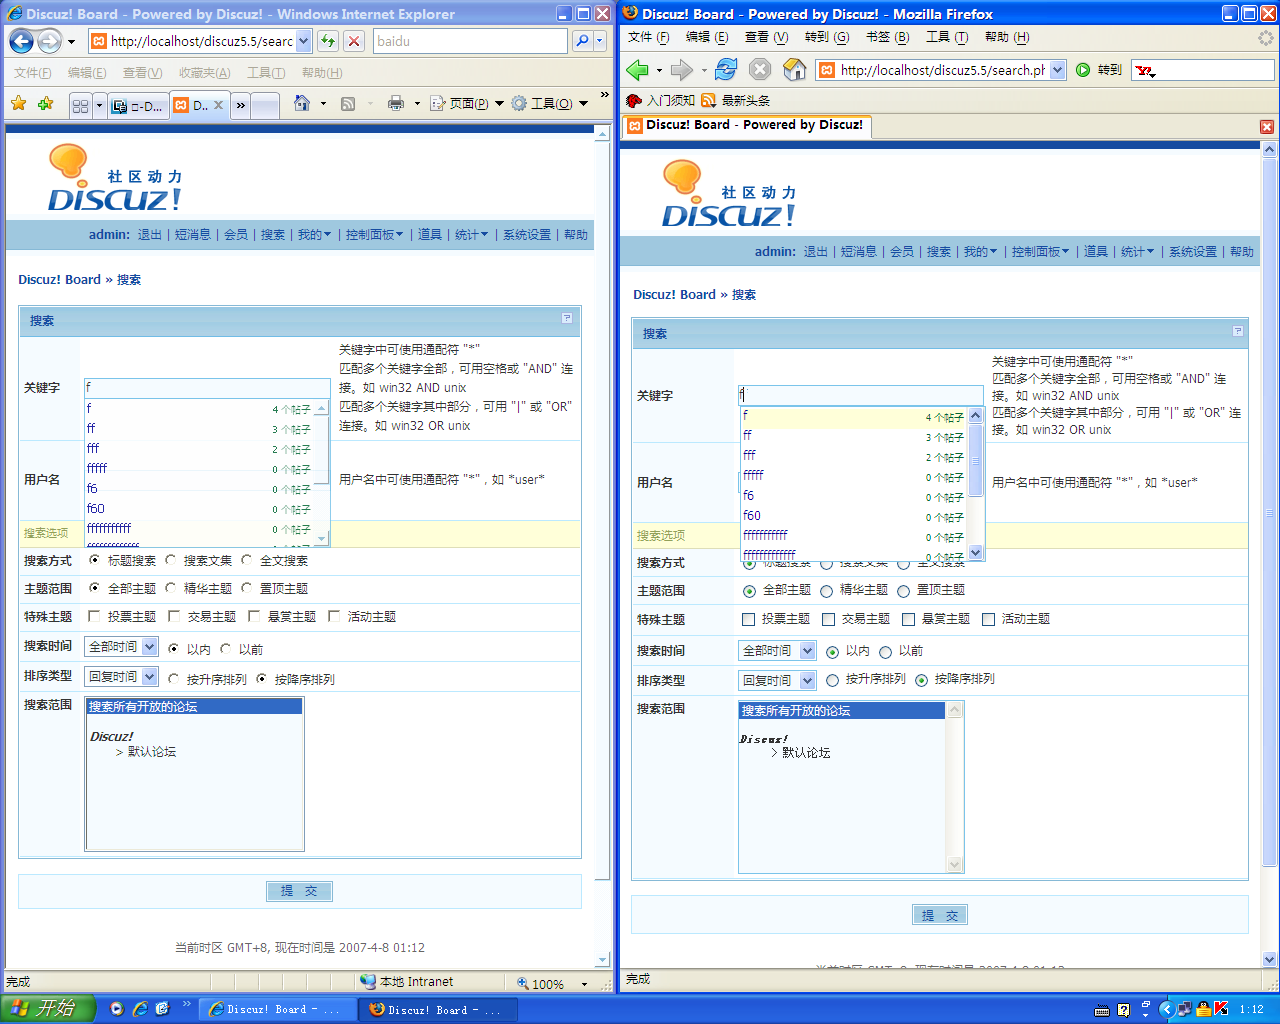Close the Firefox tab with red X
This screenshot has width=1280, height=1024.
(1267, 127)
